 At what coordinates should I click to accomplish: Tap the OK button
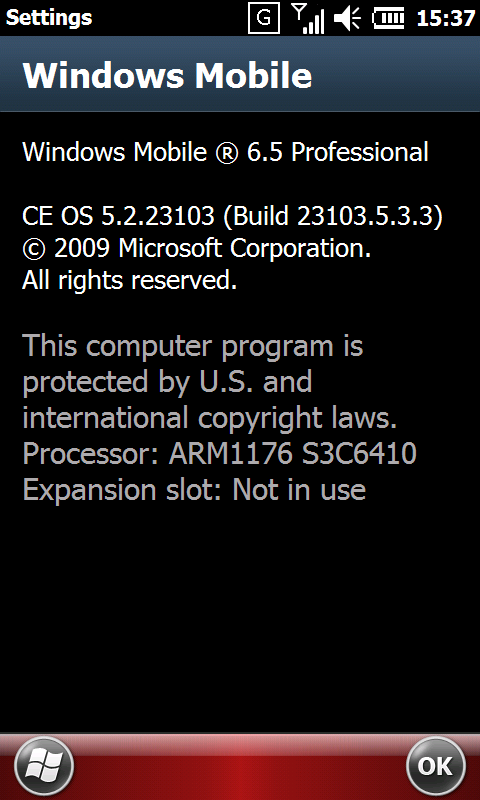click(436, 766)
